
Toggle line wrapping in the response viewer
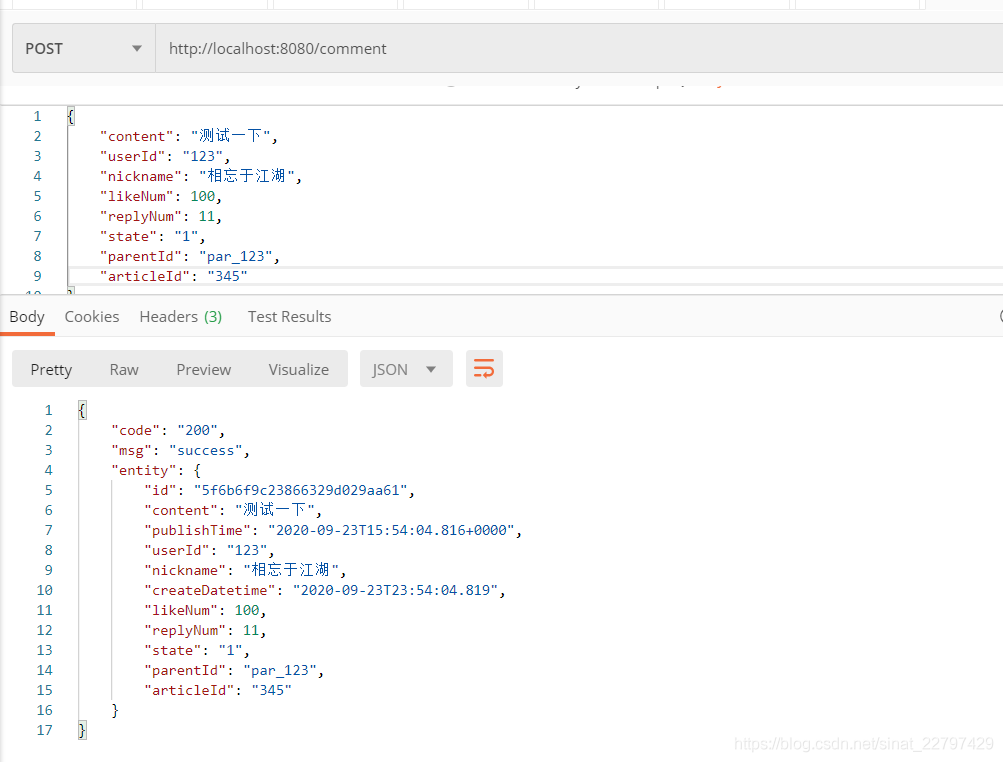click(484, 368)
